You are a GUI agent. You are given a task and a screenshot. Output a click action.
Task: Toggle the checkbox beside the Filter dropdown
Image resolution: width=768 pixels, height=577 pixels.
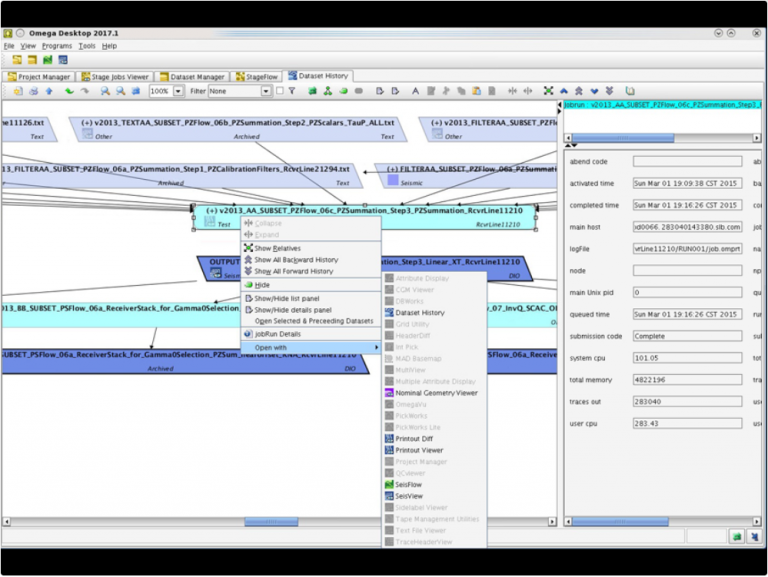[279, 91]
